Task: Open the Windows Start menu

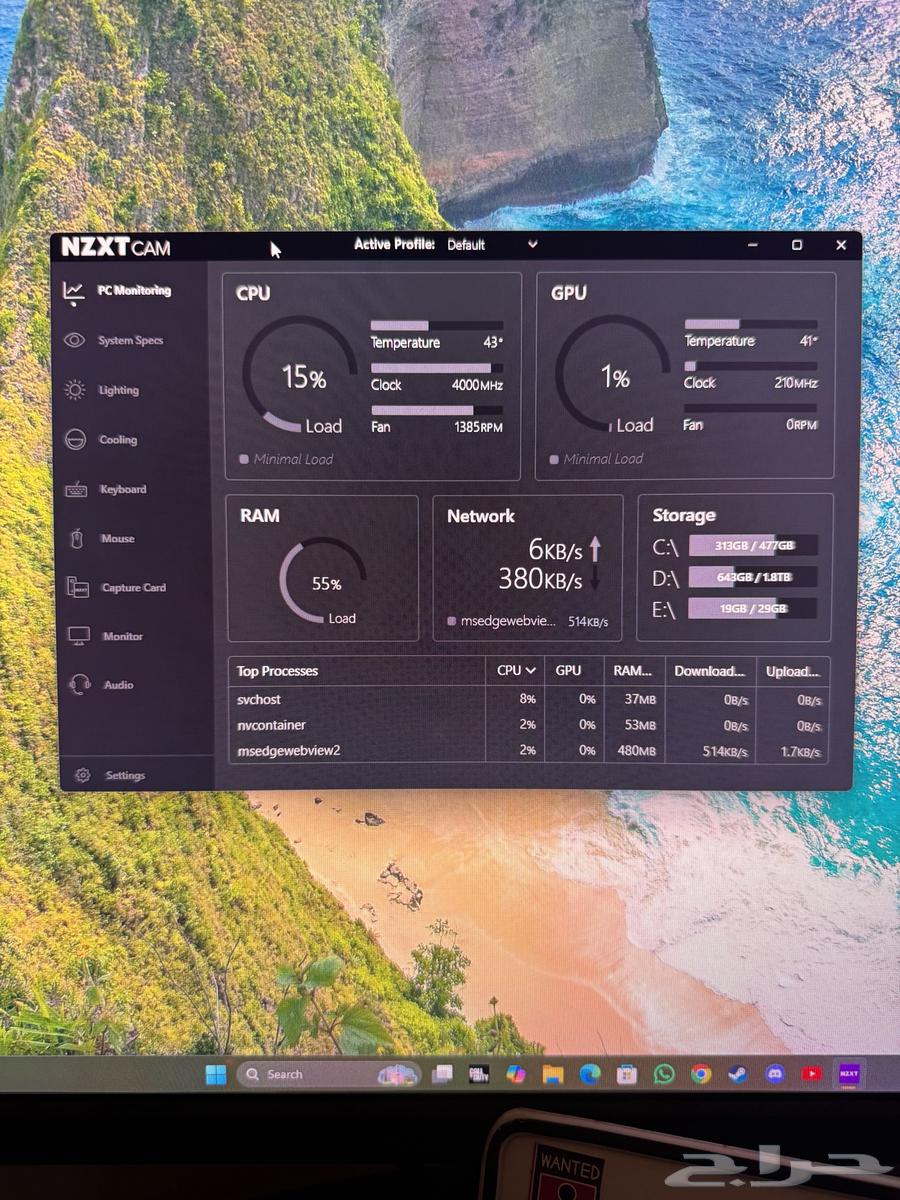Action: (215, 1075)
